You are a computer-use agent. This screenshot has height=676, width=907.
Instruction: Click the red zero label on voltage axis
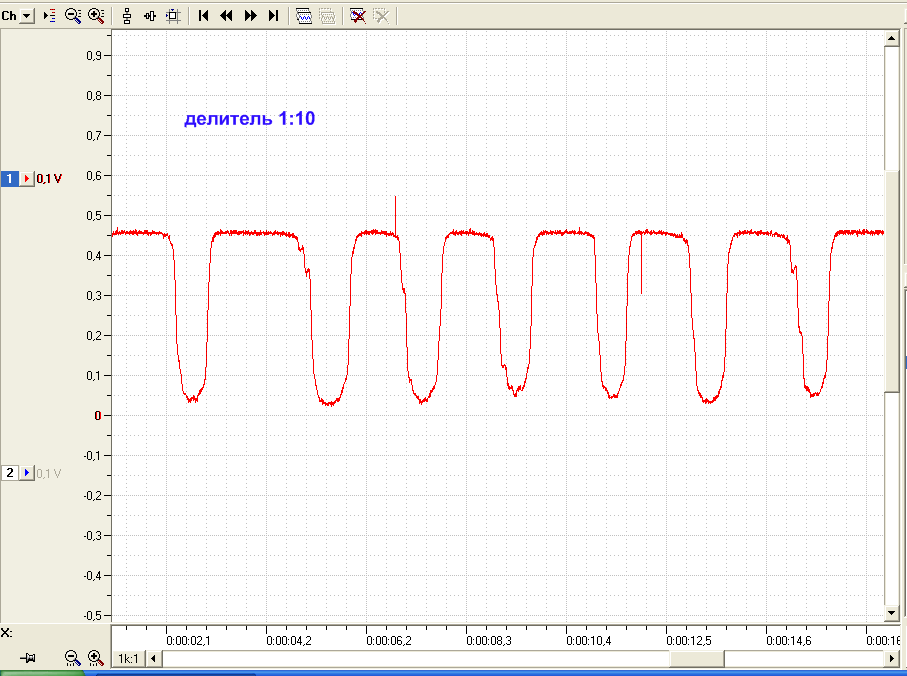(98, 415)
